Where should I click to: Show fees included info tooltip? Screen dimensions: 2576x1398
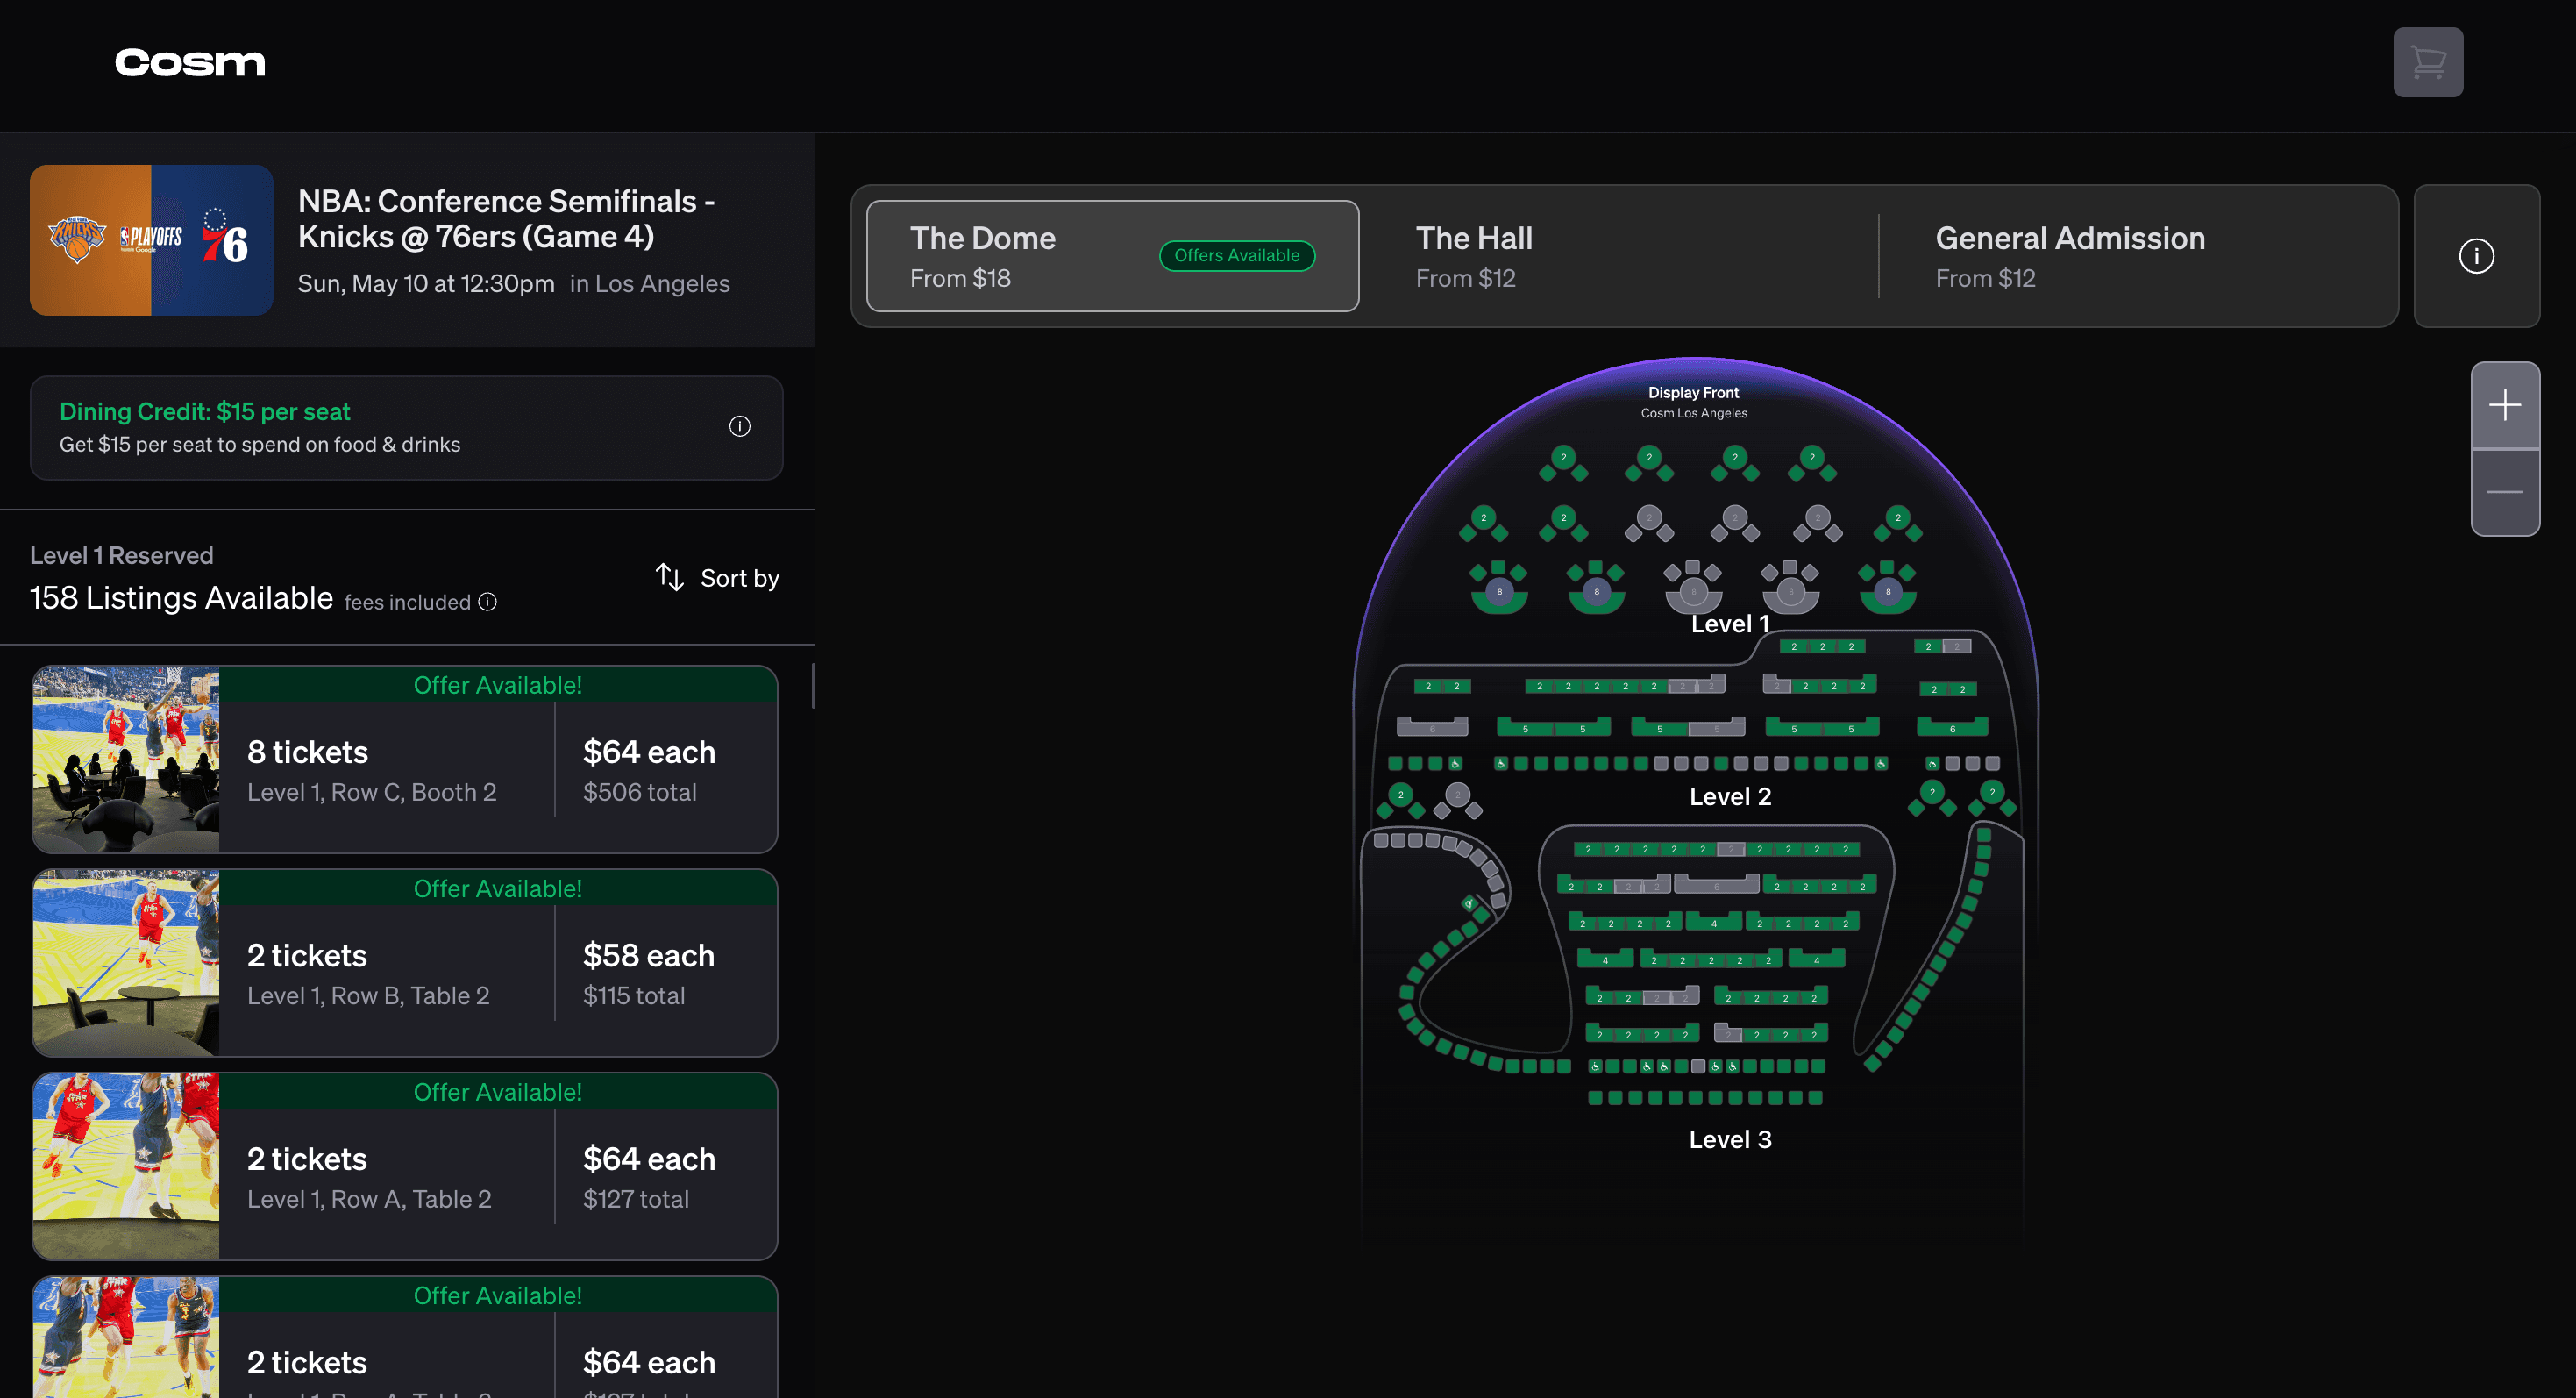pos(487,602)
